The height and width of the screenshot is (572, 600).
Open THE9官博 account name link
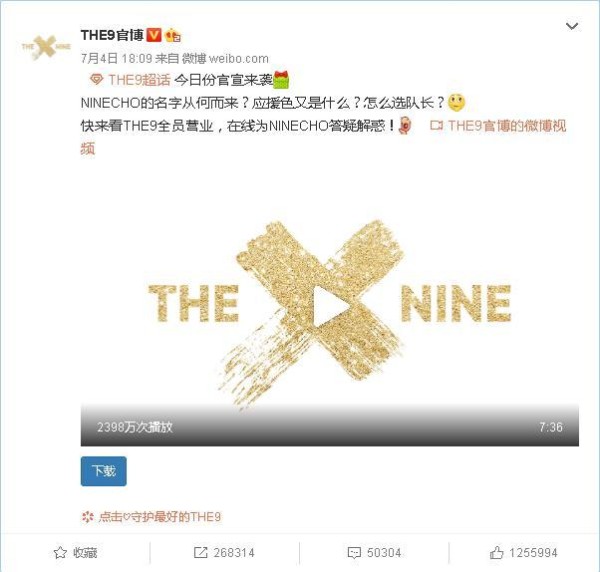(x=112, y=35)
